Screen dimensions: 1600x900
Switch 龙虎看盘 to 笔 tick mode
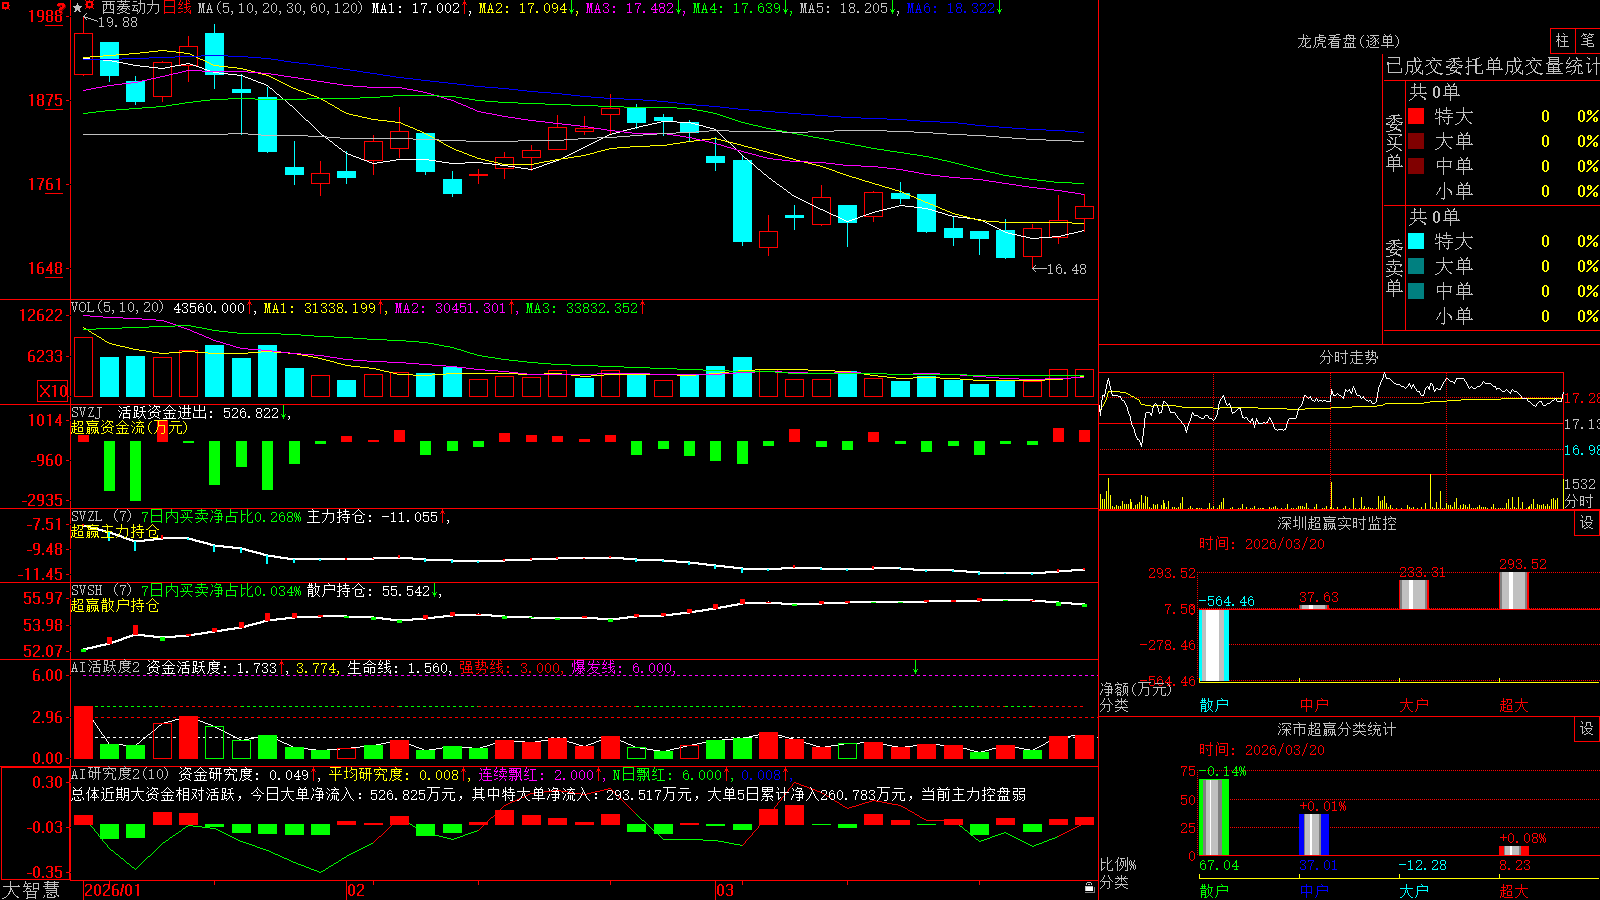1587,40
